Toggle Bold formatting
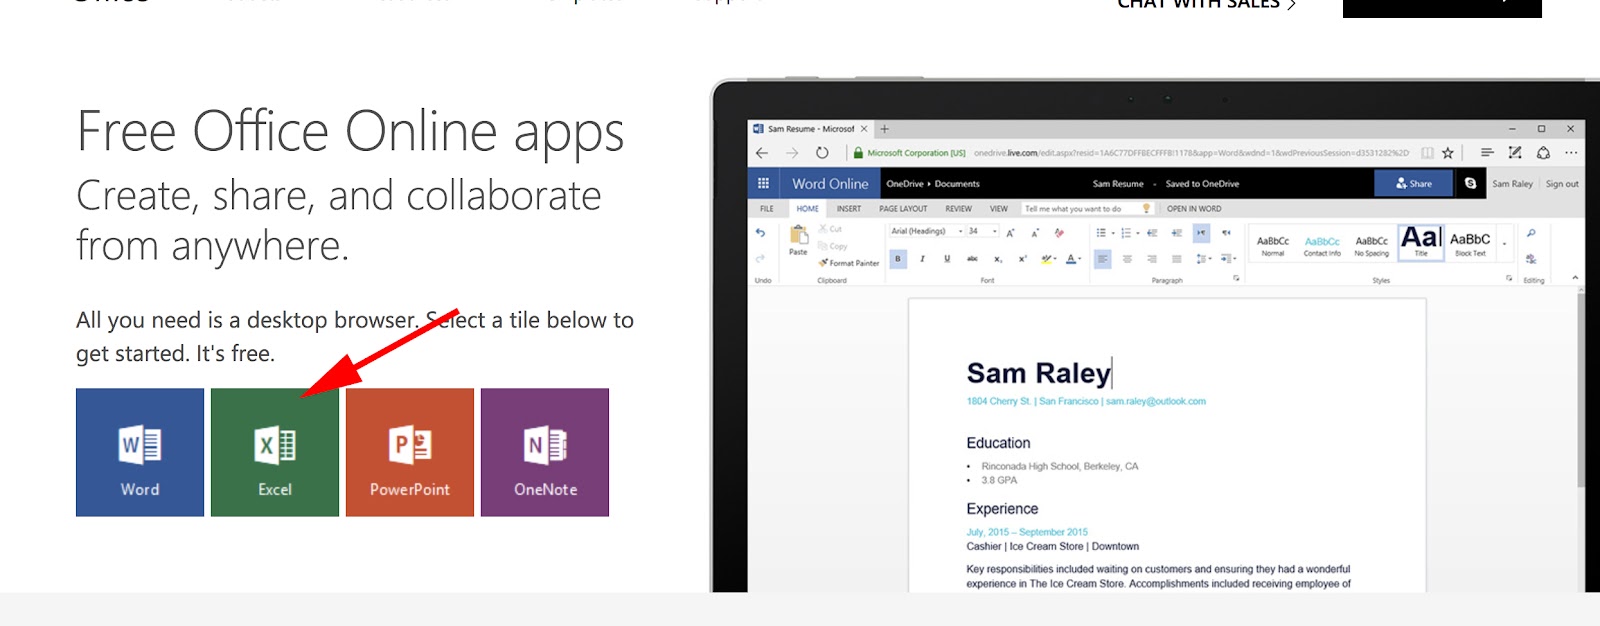The image size is (1600, 626). [898, 259]
